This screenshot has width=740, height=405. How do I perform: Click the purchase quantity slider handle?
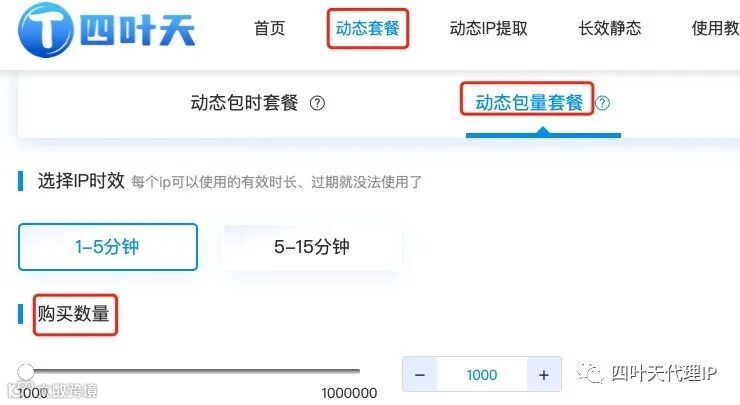point(25,372)
